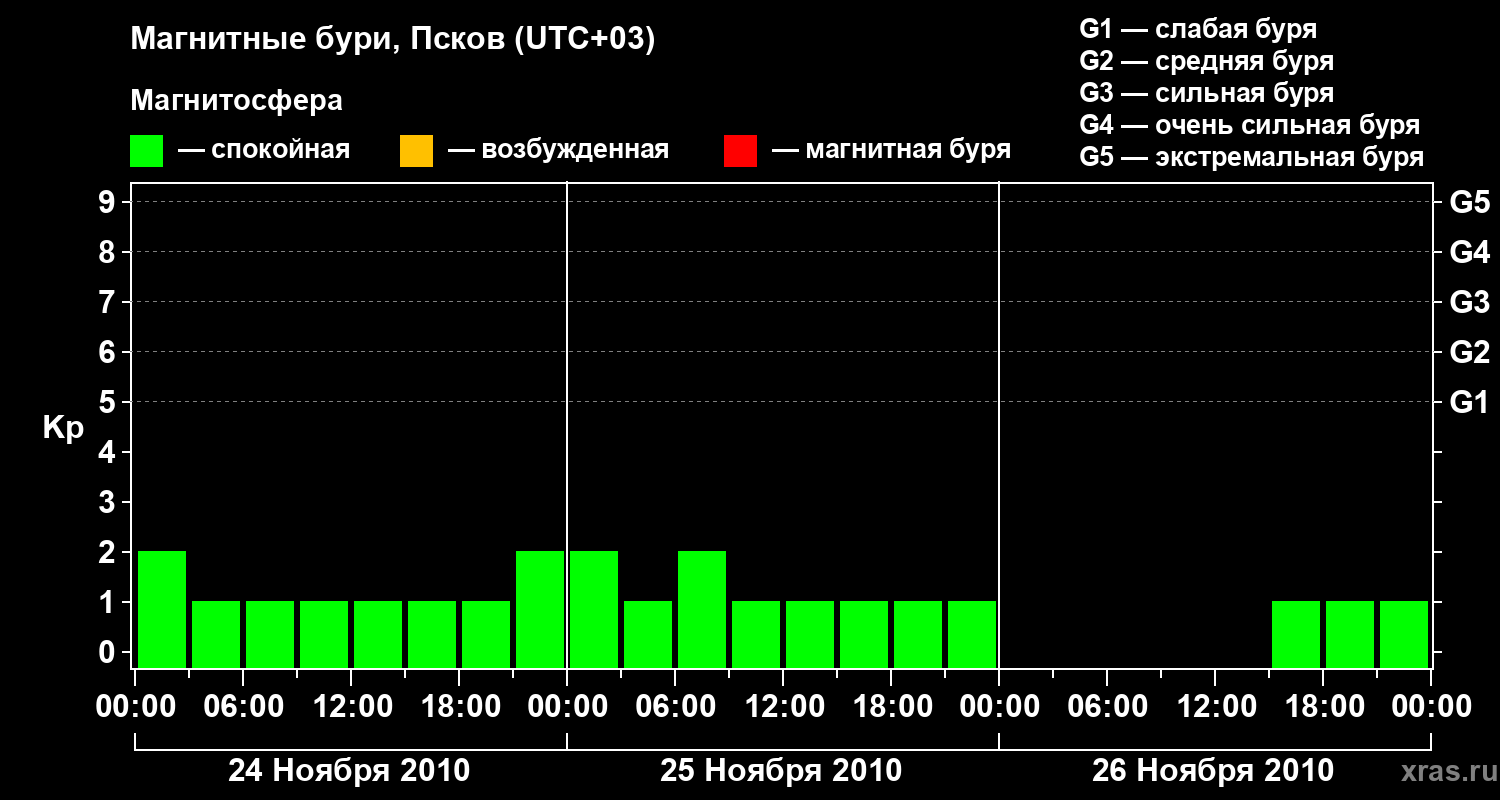Click the 'Магнитосфера' subtitle
Image resolution: width=1500 pixels, height=800 pixels.
(237, 101)
